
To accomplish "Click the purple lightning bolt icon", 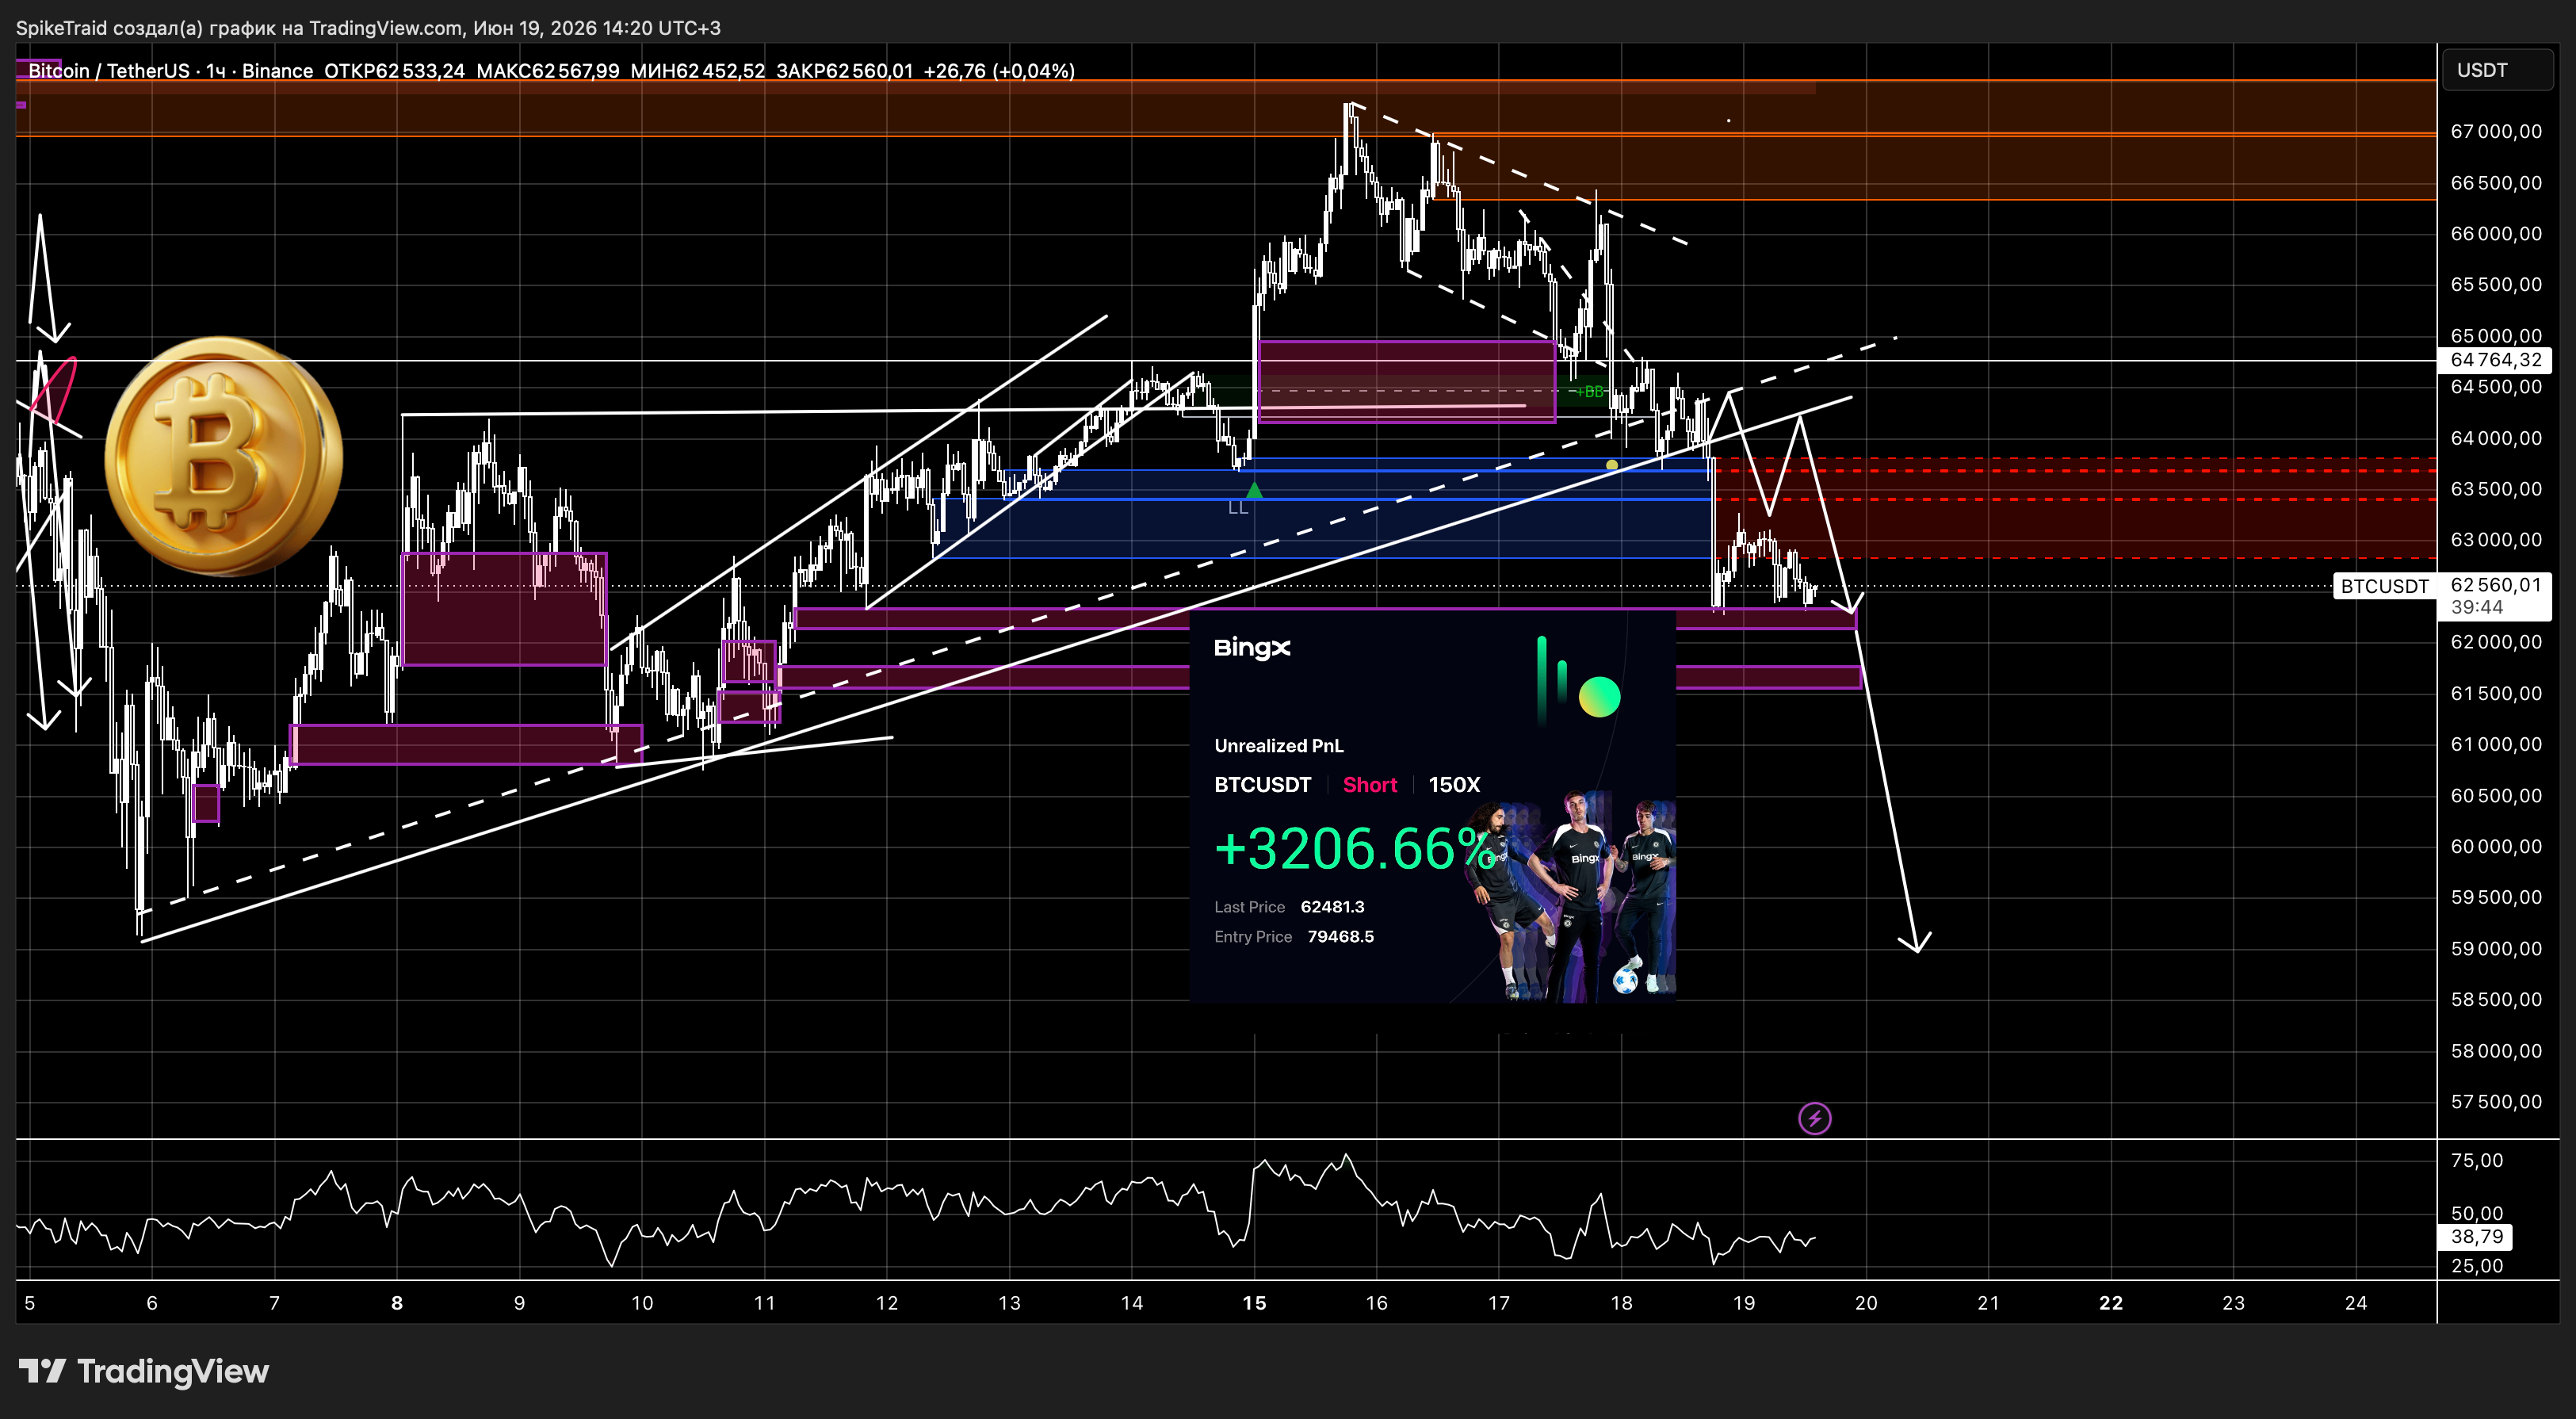I will click(1814, 1118).
